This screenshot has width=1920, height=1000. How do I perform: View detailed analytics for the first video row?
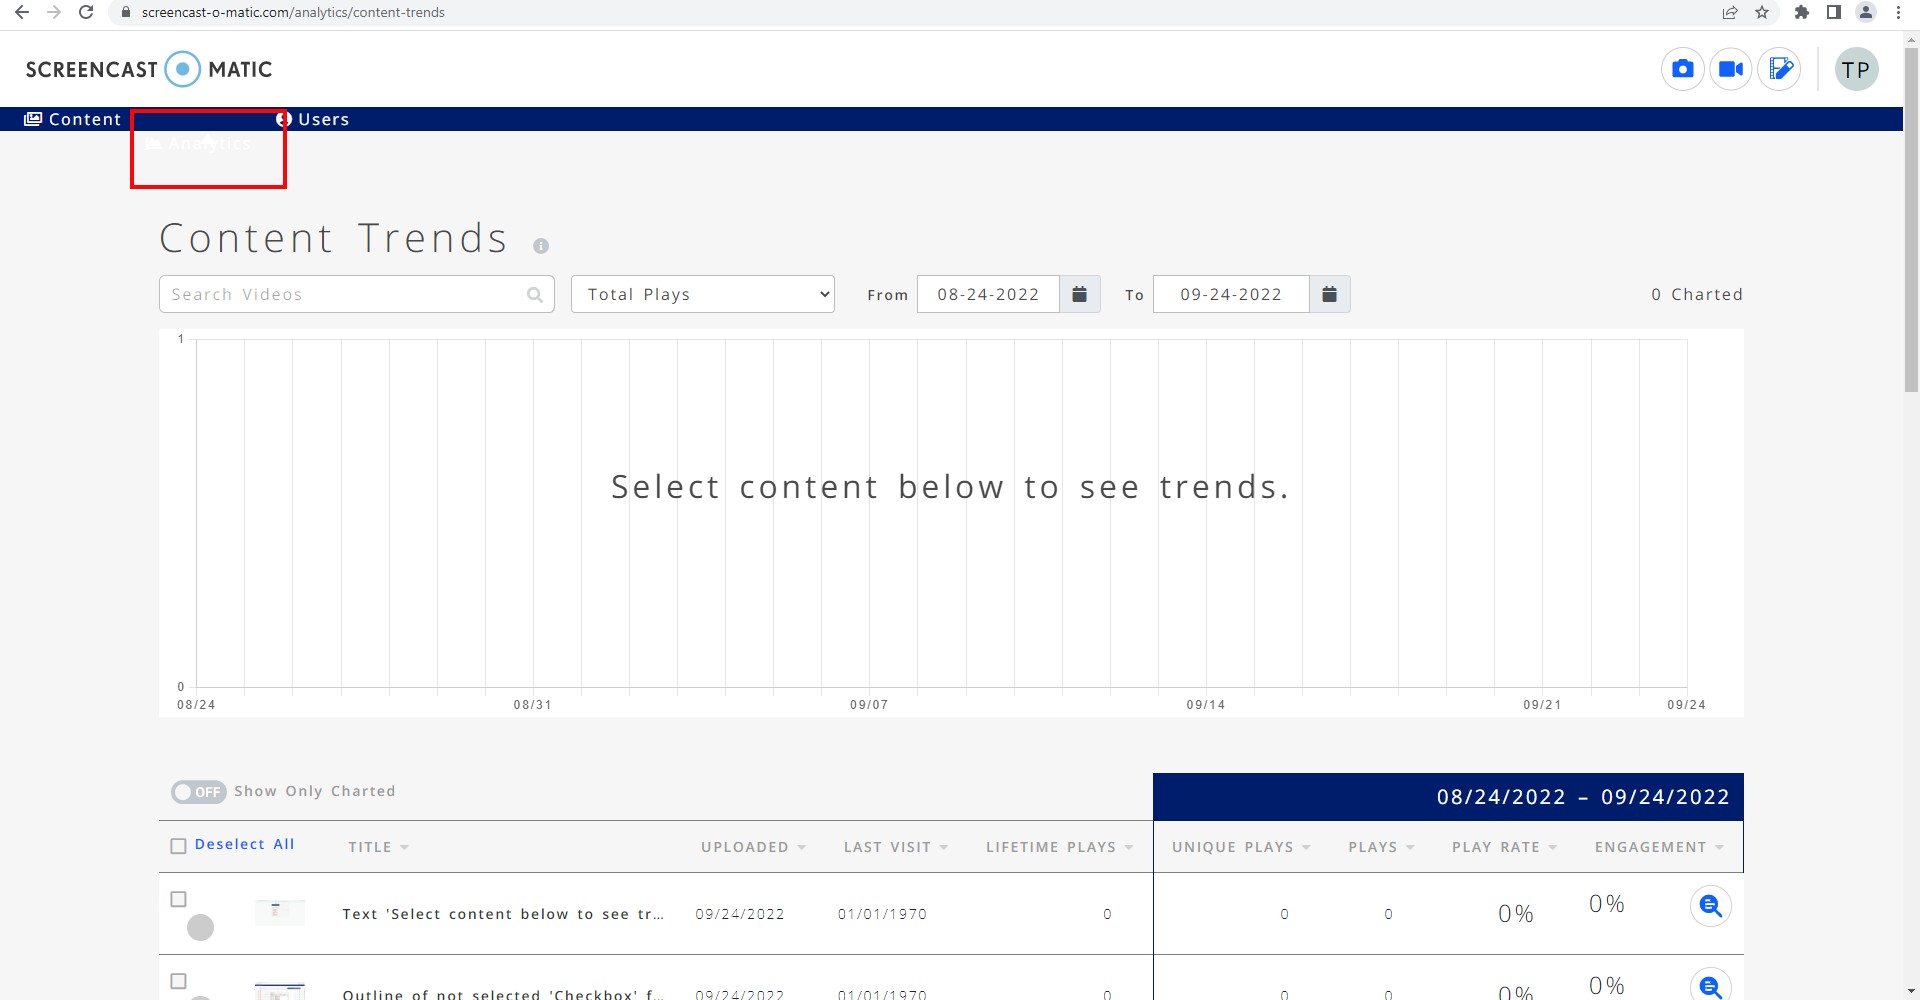1710,905
